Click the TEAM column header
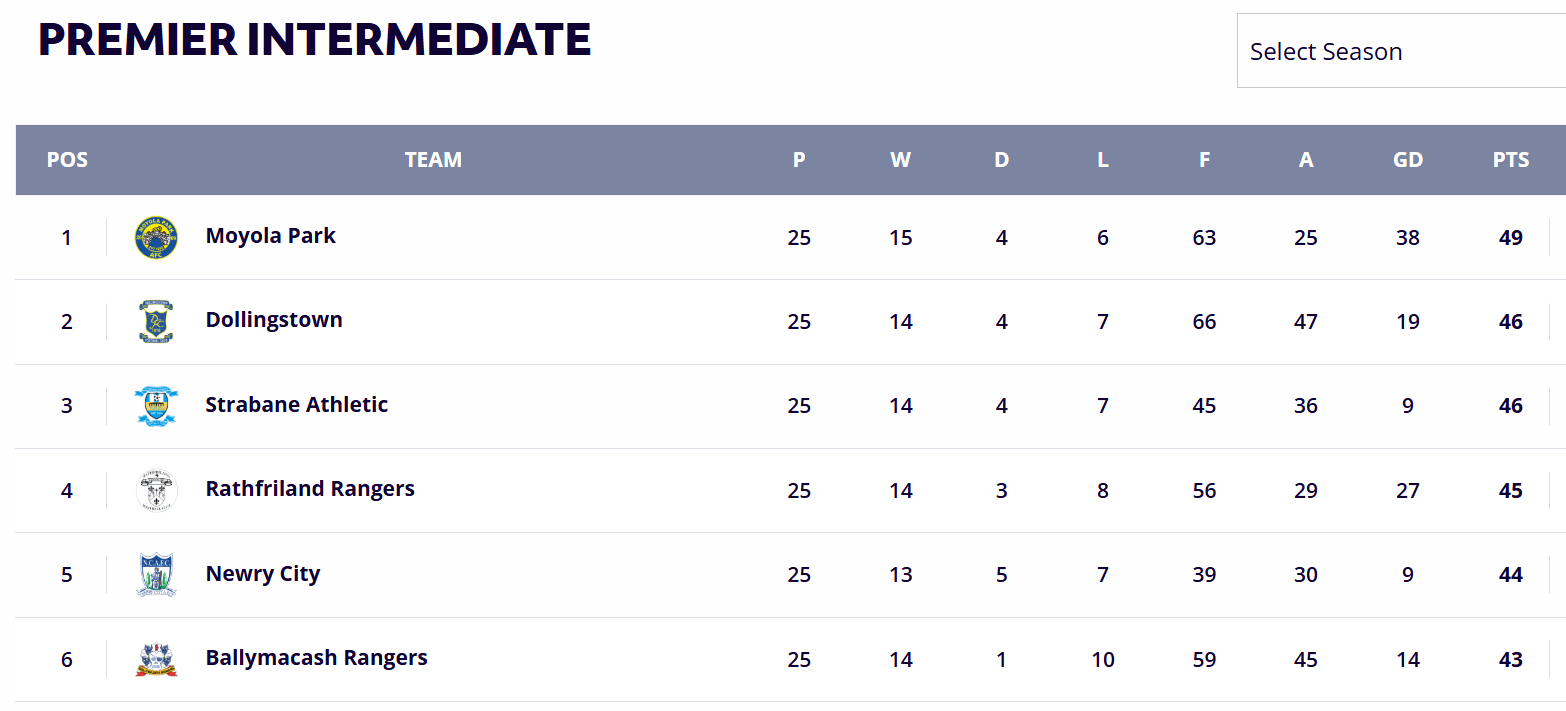1566x711 pixels. point(433,160)
